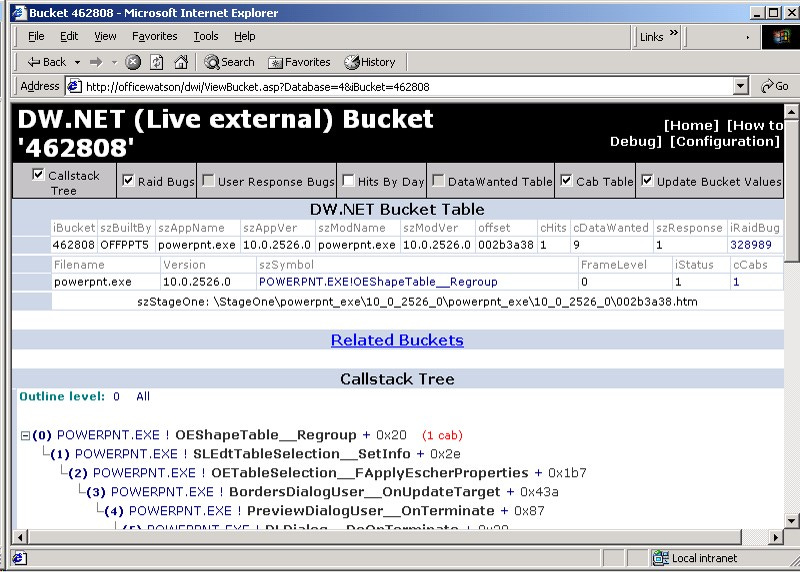This screenshot has width=800, height=572.
Task: Enable the DataWanted Table checkbox
Action: (438, 180)
